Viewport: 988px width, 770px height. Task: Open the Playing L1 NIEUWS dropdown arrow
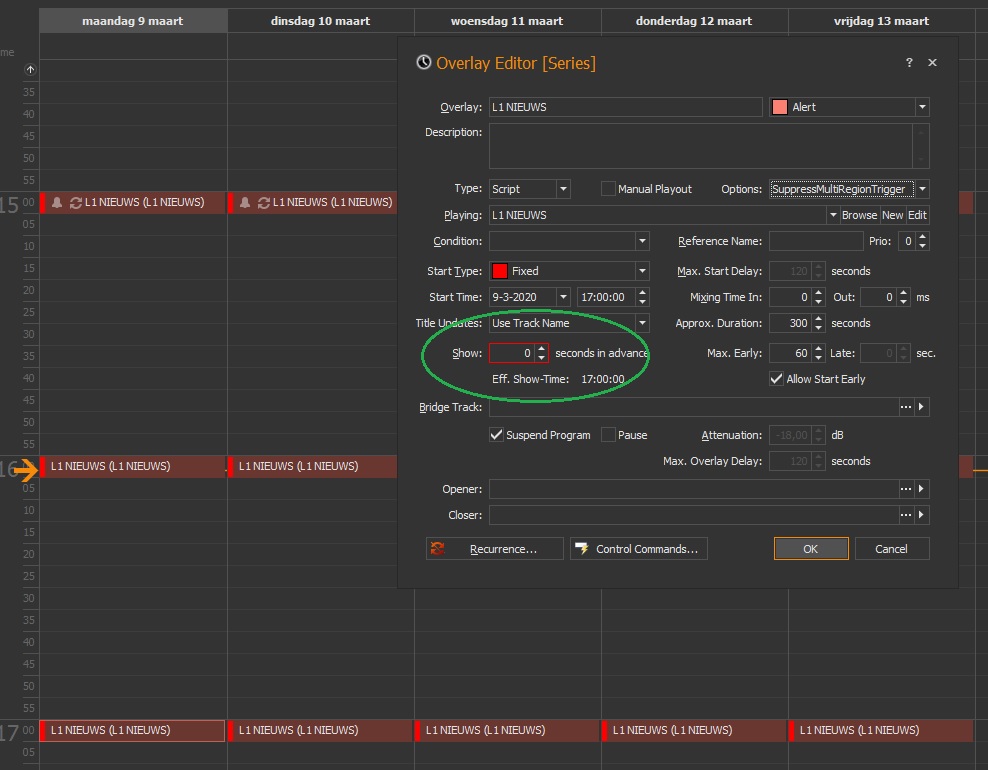[x=833, y=215]
